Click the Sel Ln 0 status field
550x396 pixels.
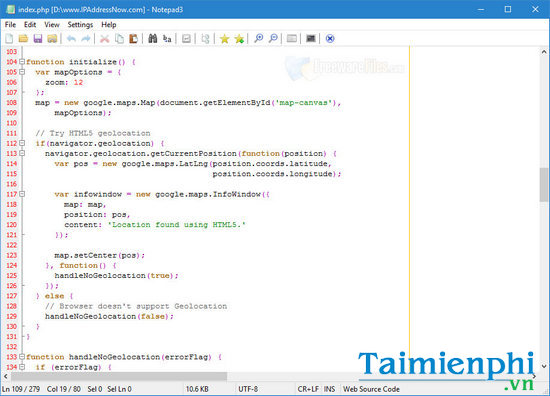pos(120,389)
